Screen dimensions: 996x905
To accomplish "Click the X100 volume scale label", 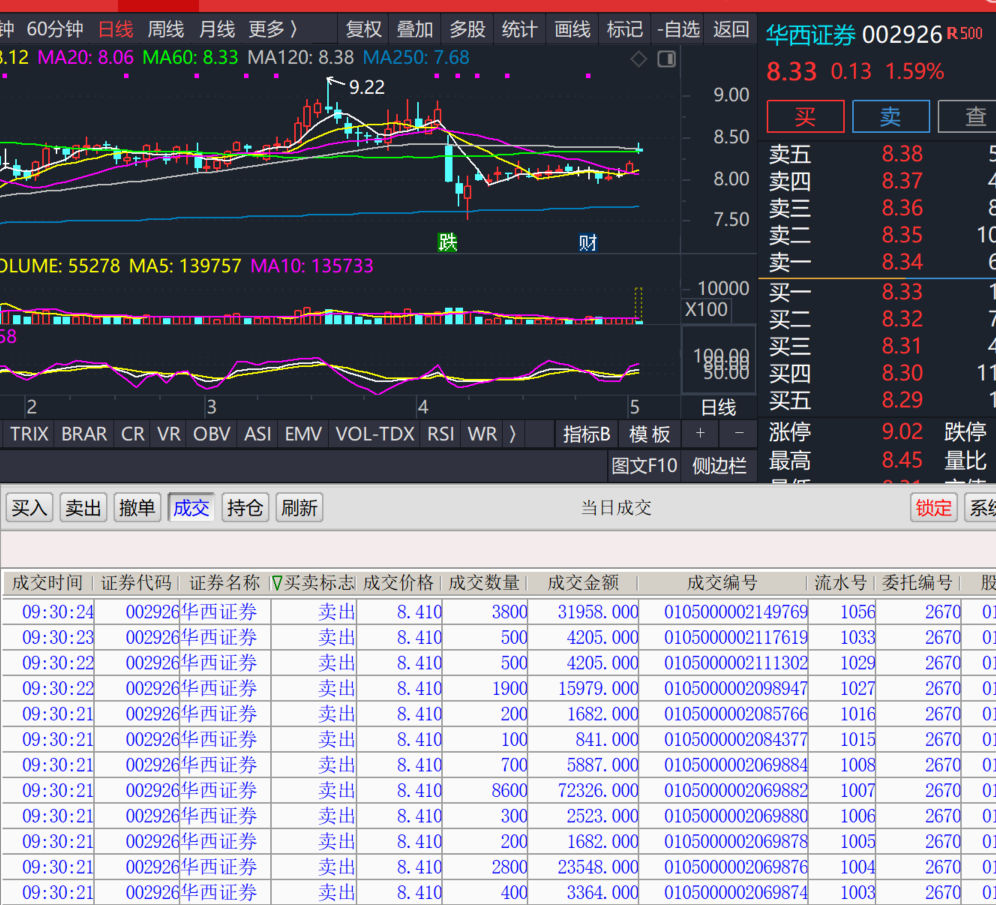I will coord(706,310).
